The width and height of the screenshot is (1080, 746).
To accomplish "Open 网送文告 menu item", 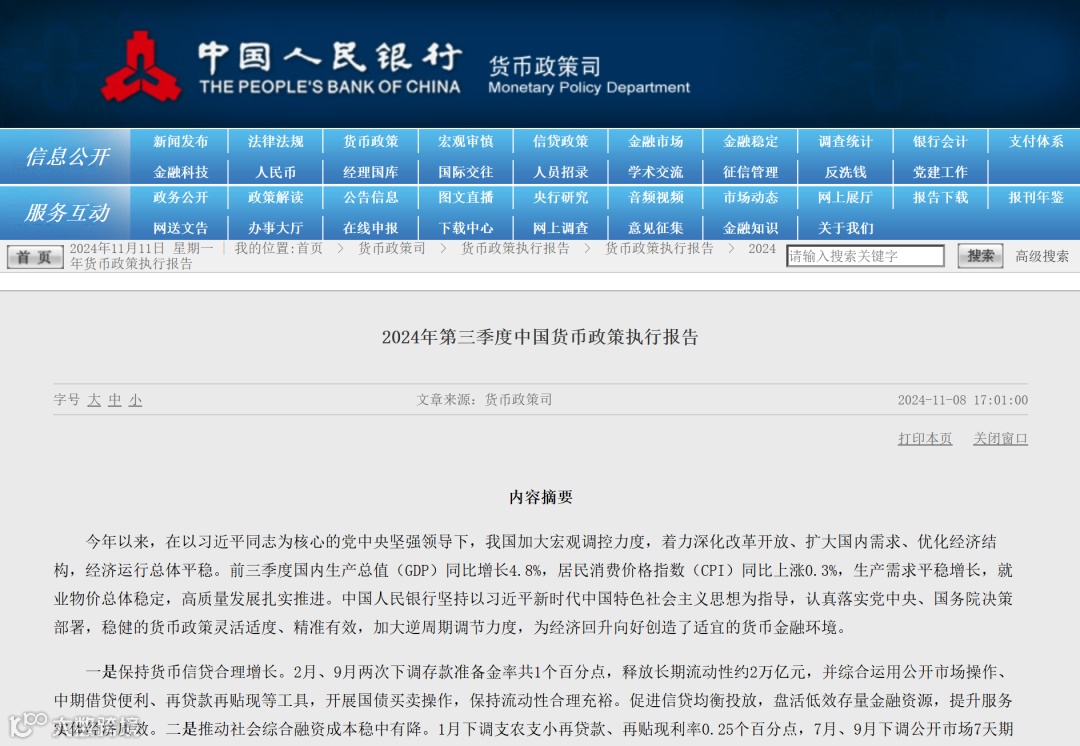I will 180,228.
